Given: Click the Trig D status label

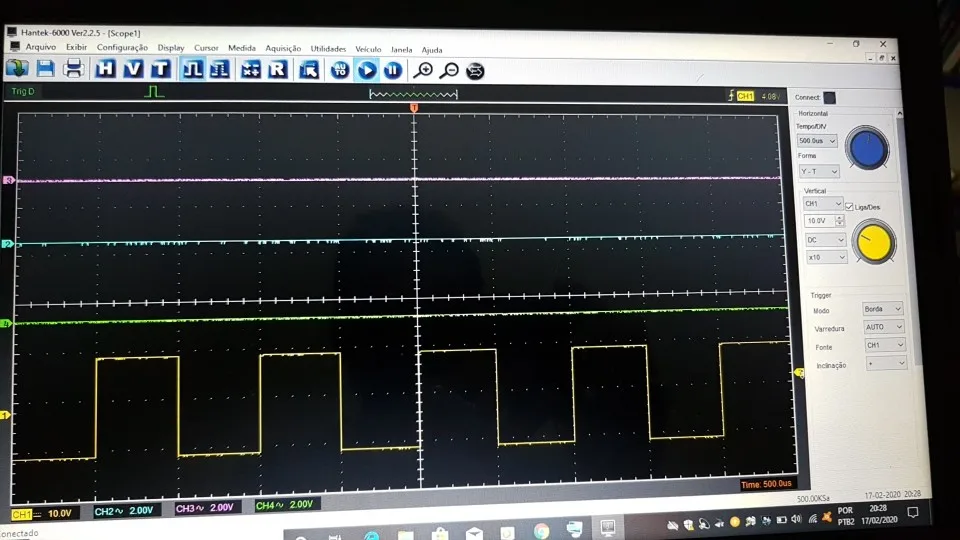Looking at the screenshot, I should coord(23,91).
